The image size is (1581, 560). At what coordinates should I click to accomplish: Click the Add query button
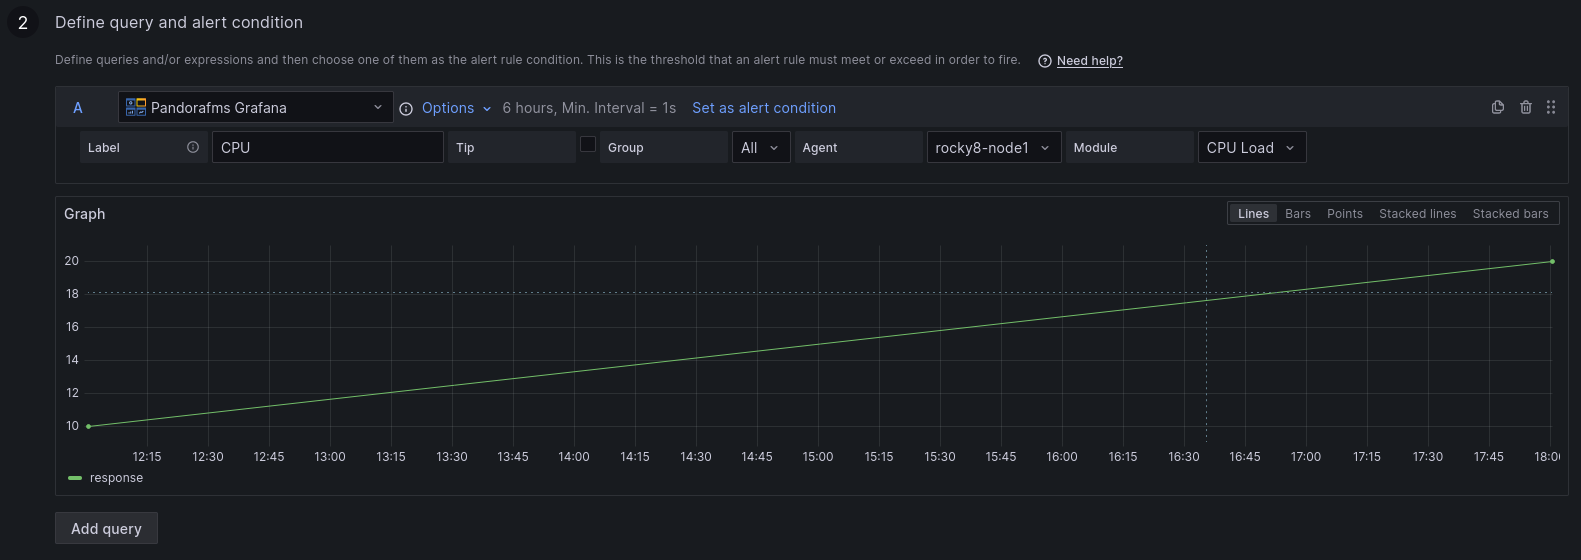[x=106, y=528]
